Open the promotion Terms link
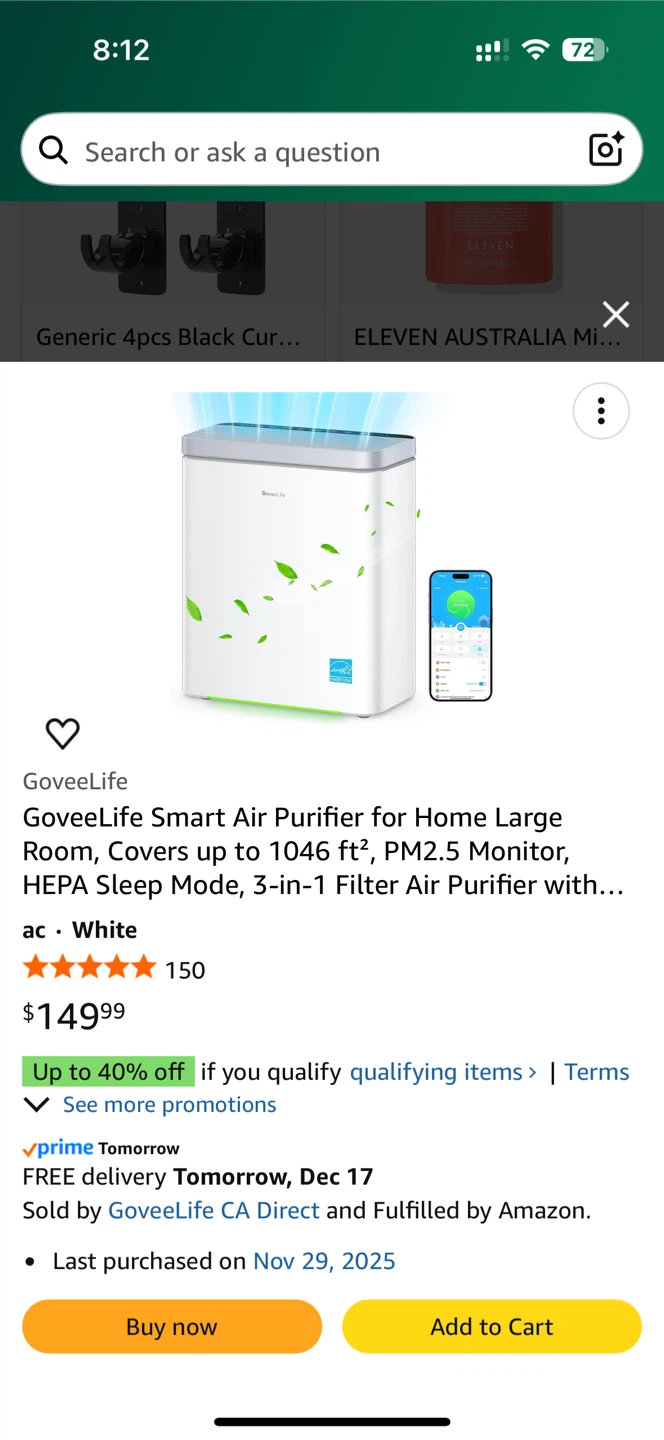 (597, 1072)
